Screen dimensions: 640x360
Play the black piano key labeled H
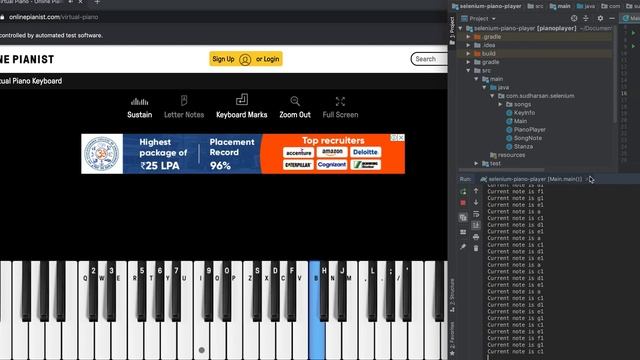point(324,290)
